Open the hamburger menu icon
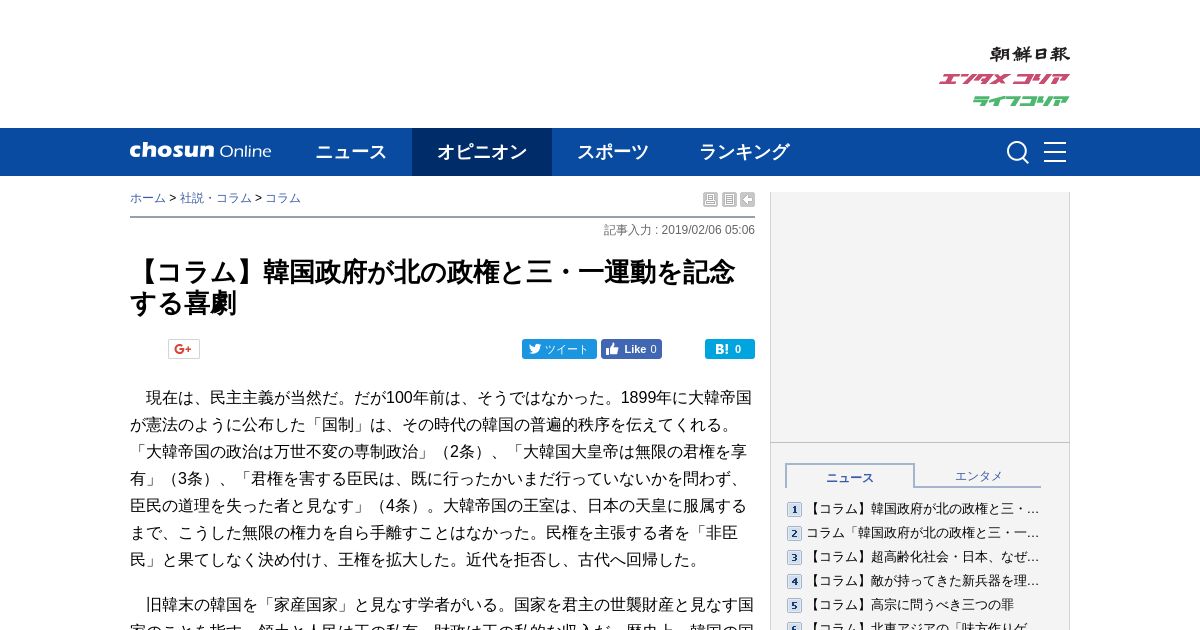This screenshot has height=630, width=1200. pos(1055,152)
